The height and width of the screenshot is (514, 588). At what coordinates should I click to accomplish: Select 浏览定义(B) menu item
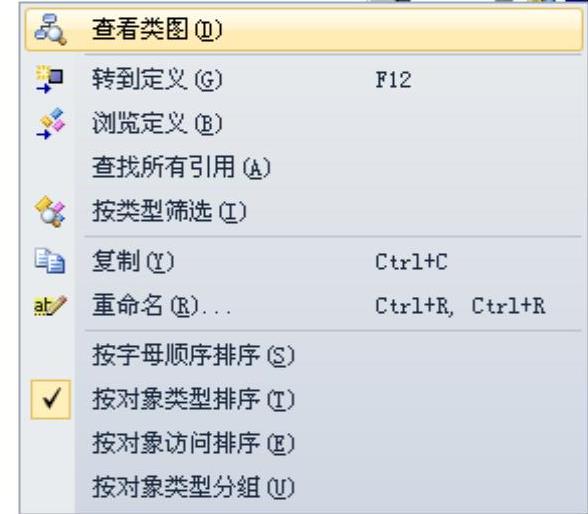pos(304,123)
